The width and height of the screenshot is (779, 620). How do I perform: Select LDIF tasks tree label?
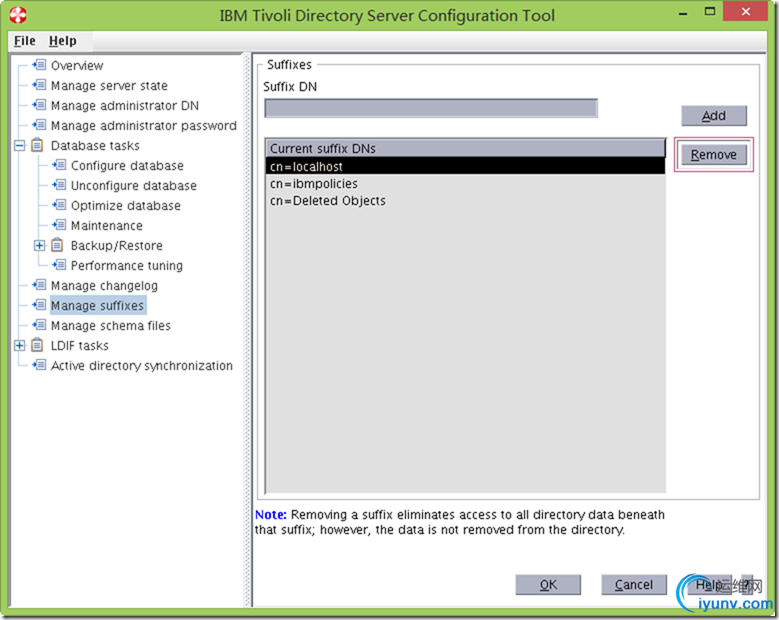pyautogui.click(x=79, y=345)
